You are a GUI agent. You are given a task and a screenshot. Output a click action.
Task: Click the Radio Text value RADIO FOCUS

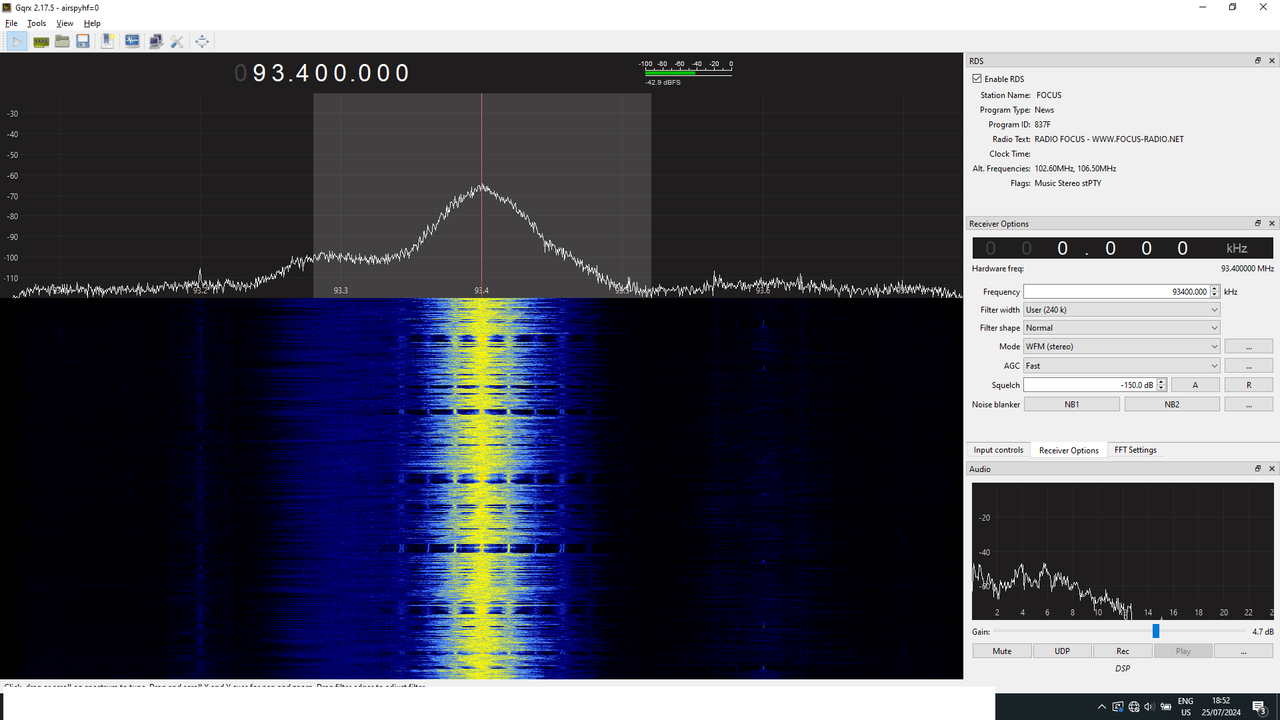click(x=1109, y=139)
